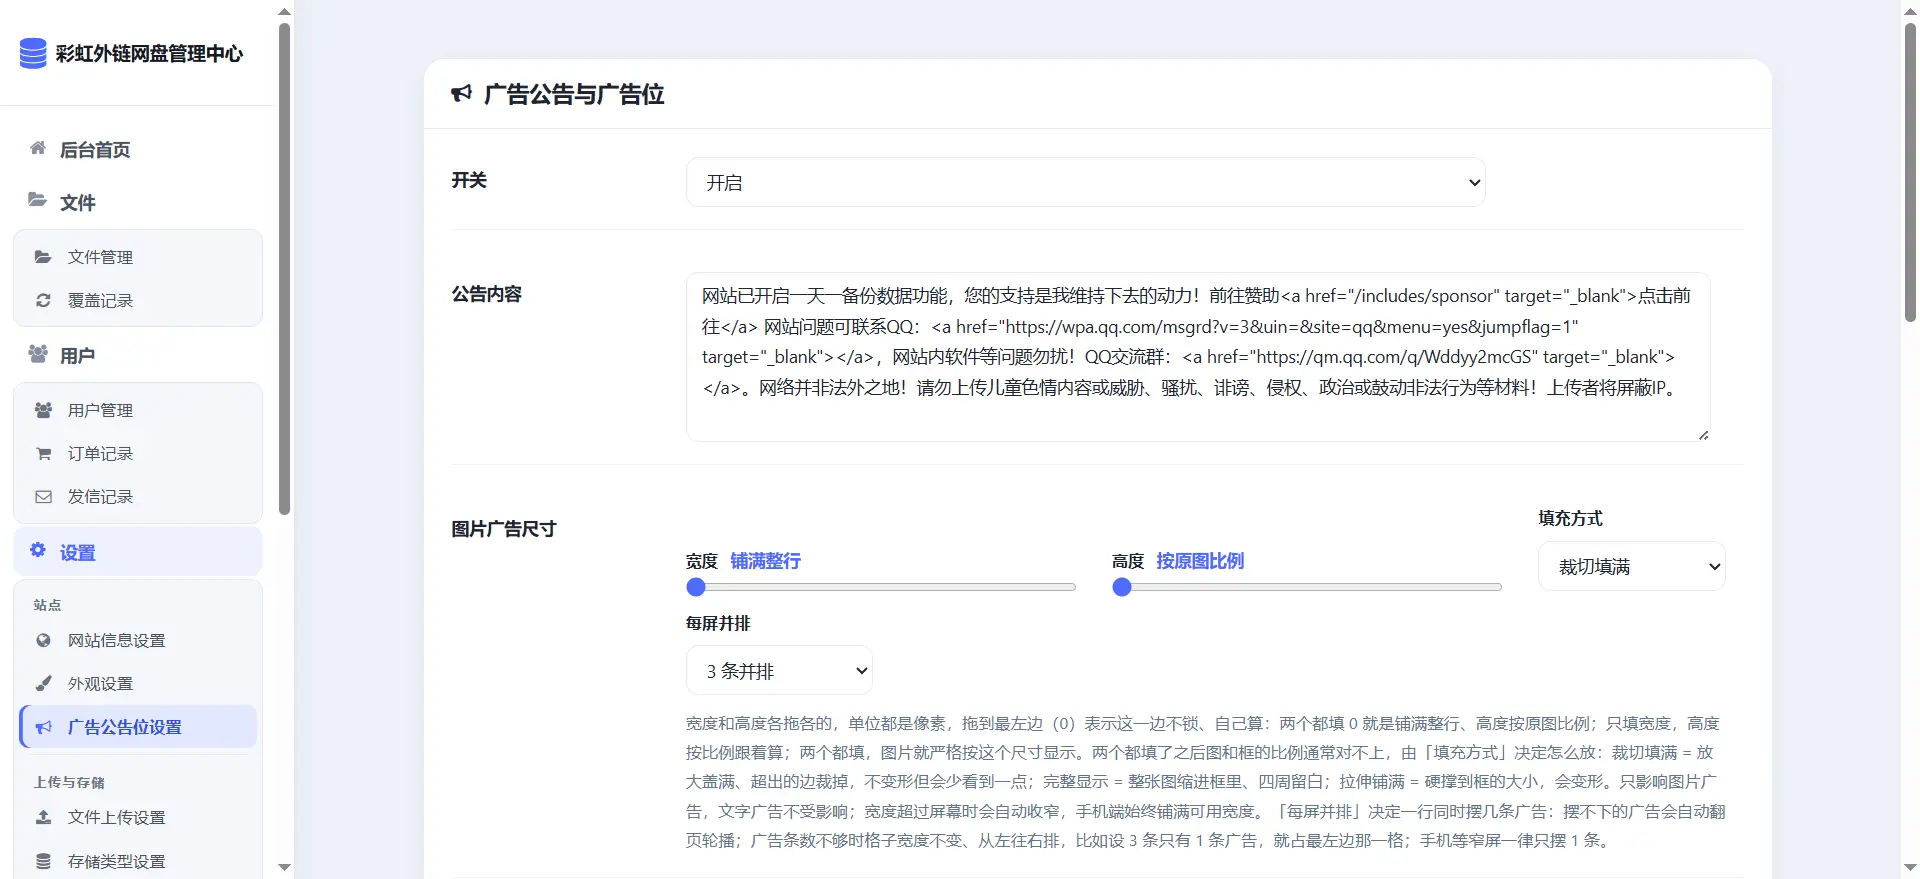Collapse the 设置 sidebar section
The image size is (1920, 879).
point(138,552)
